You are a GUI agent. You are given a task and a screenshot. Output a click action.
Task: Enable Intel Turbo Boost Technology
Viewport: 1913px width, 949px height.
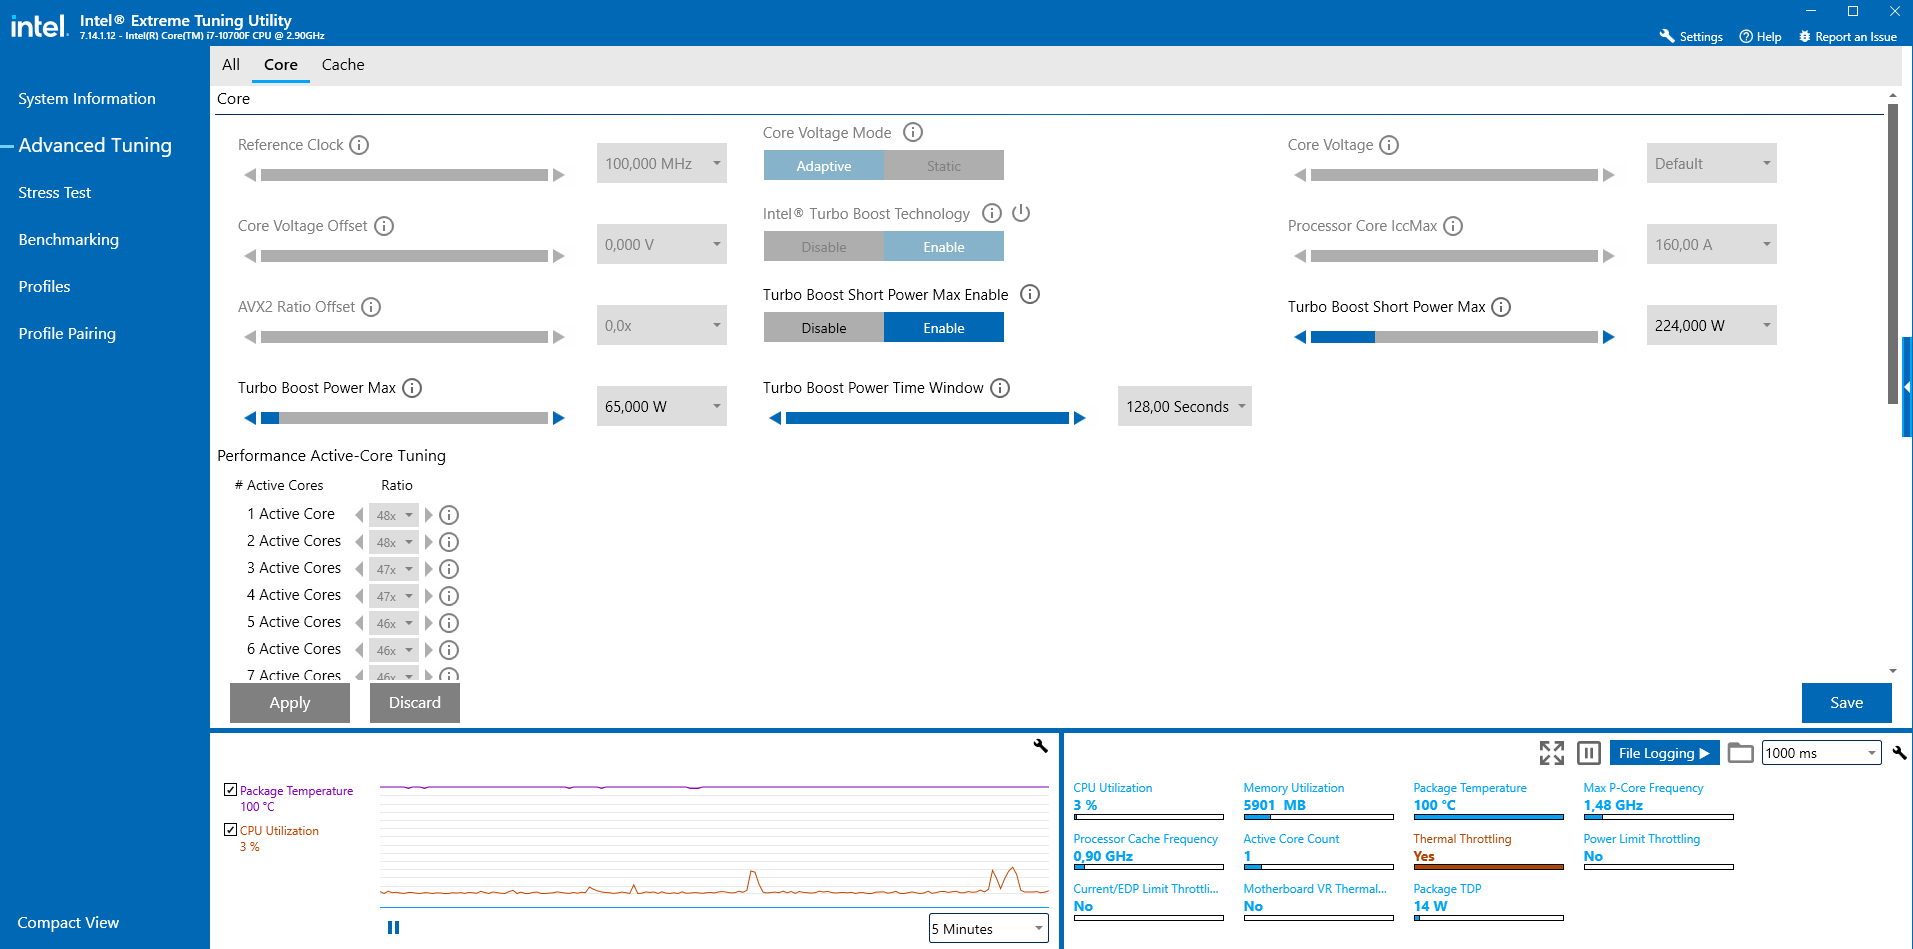coord(944,247)
